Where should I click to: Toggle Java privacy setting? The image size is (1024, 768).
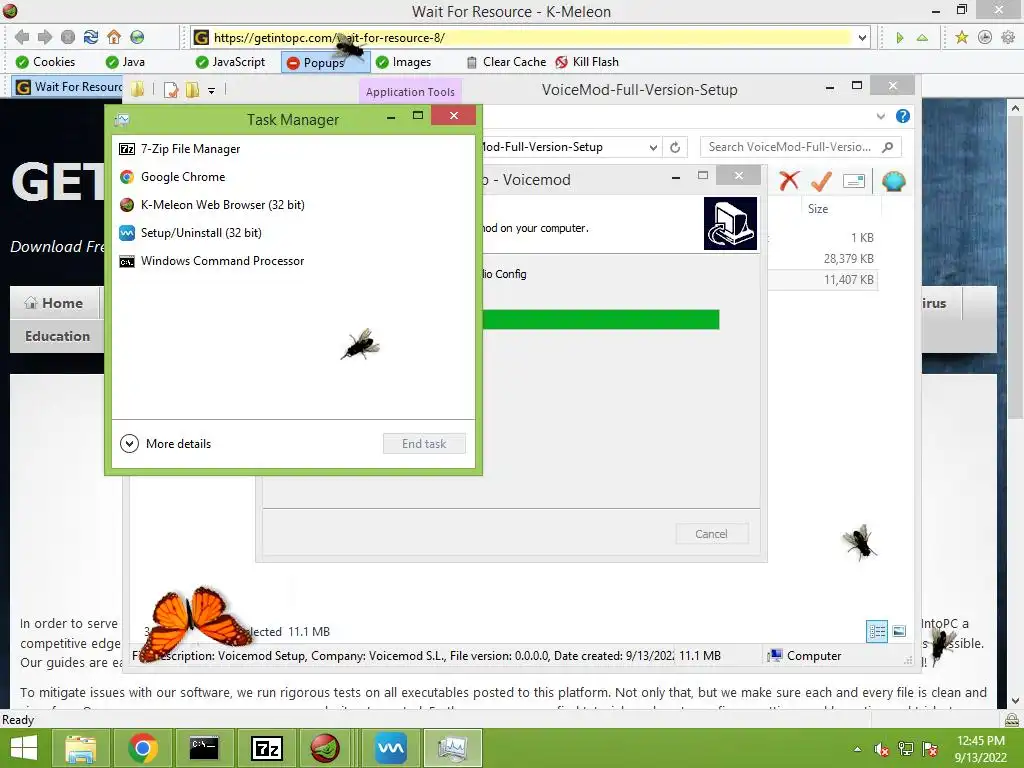pos(125,62)
